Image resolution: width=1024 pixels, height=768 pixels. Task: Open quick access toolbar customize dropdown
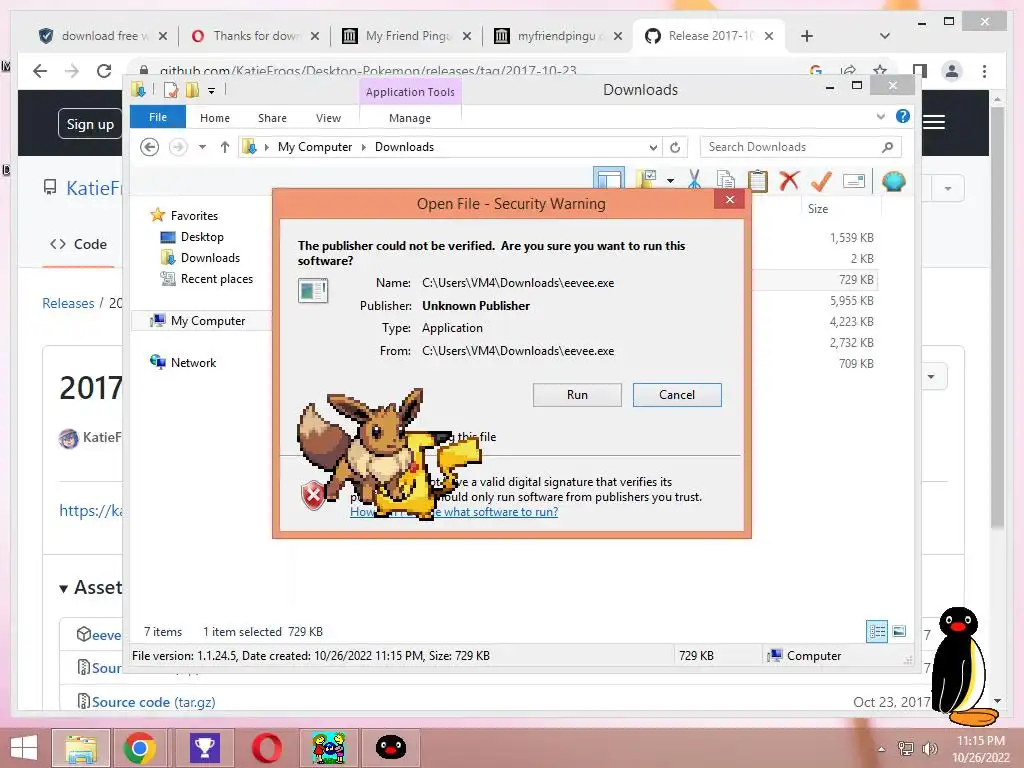coord(212,91)
